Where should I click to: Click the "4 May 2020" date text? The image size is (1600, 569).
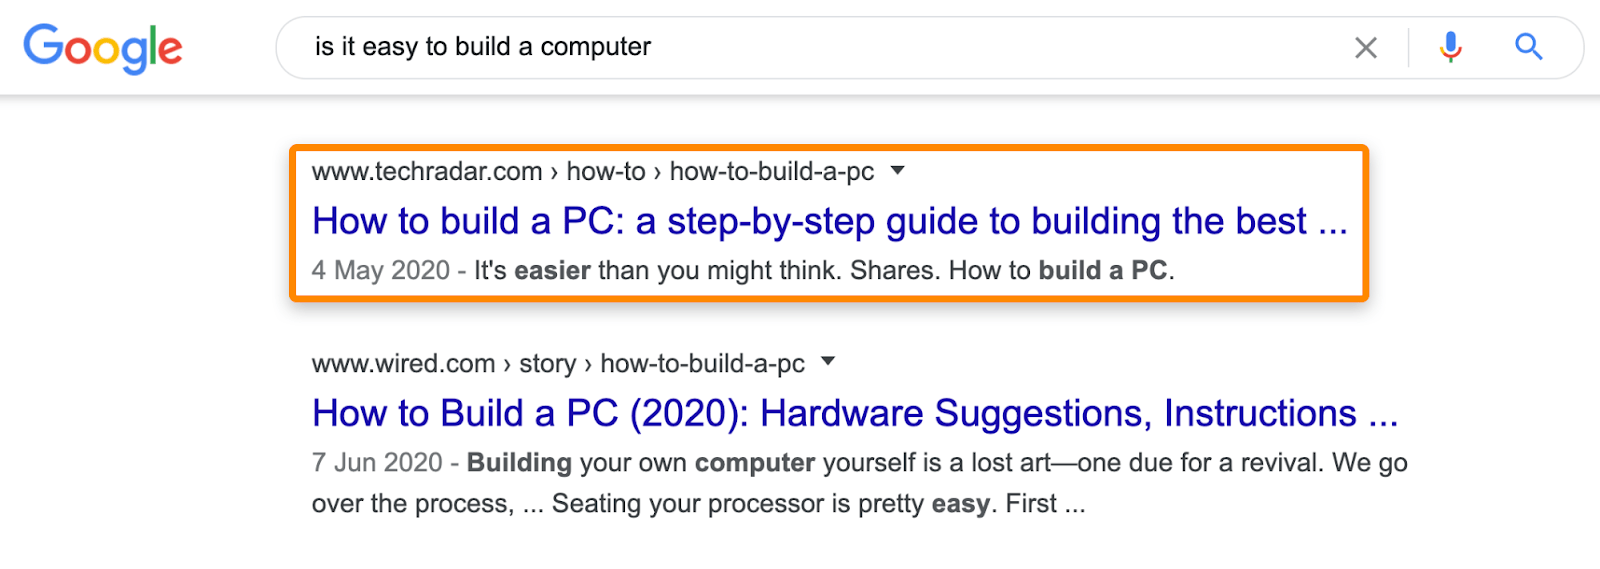[x=381, y=270]
